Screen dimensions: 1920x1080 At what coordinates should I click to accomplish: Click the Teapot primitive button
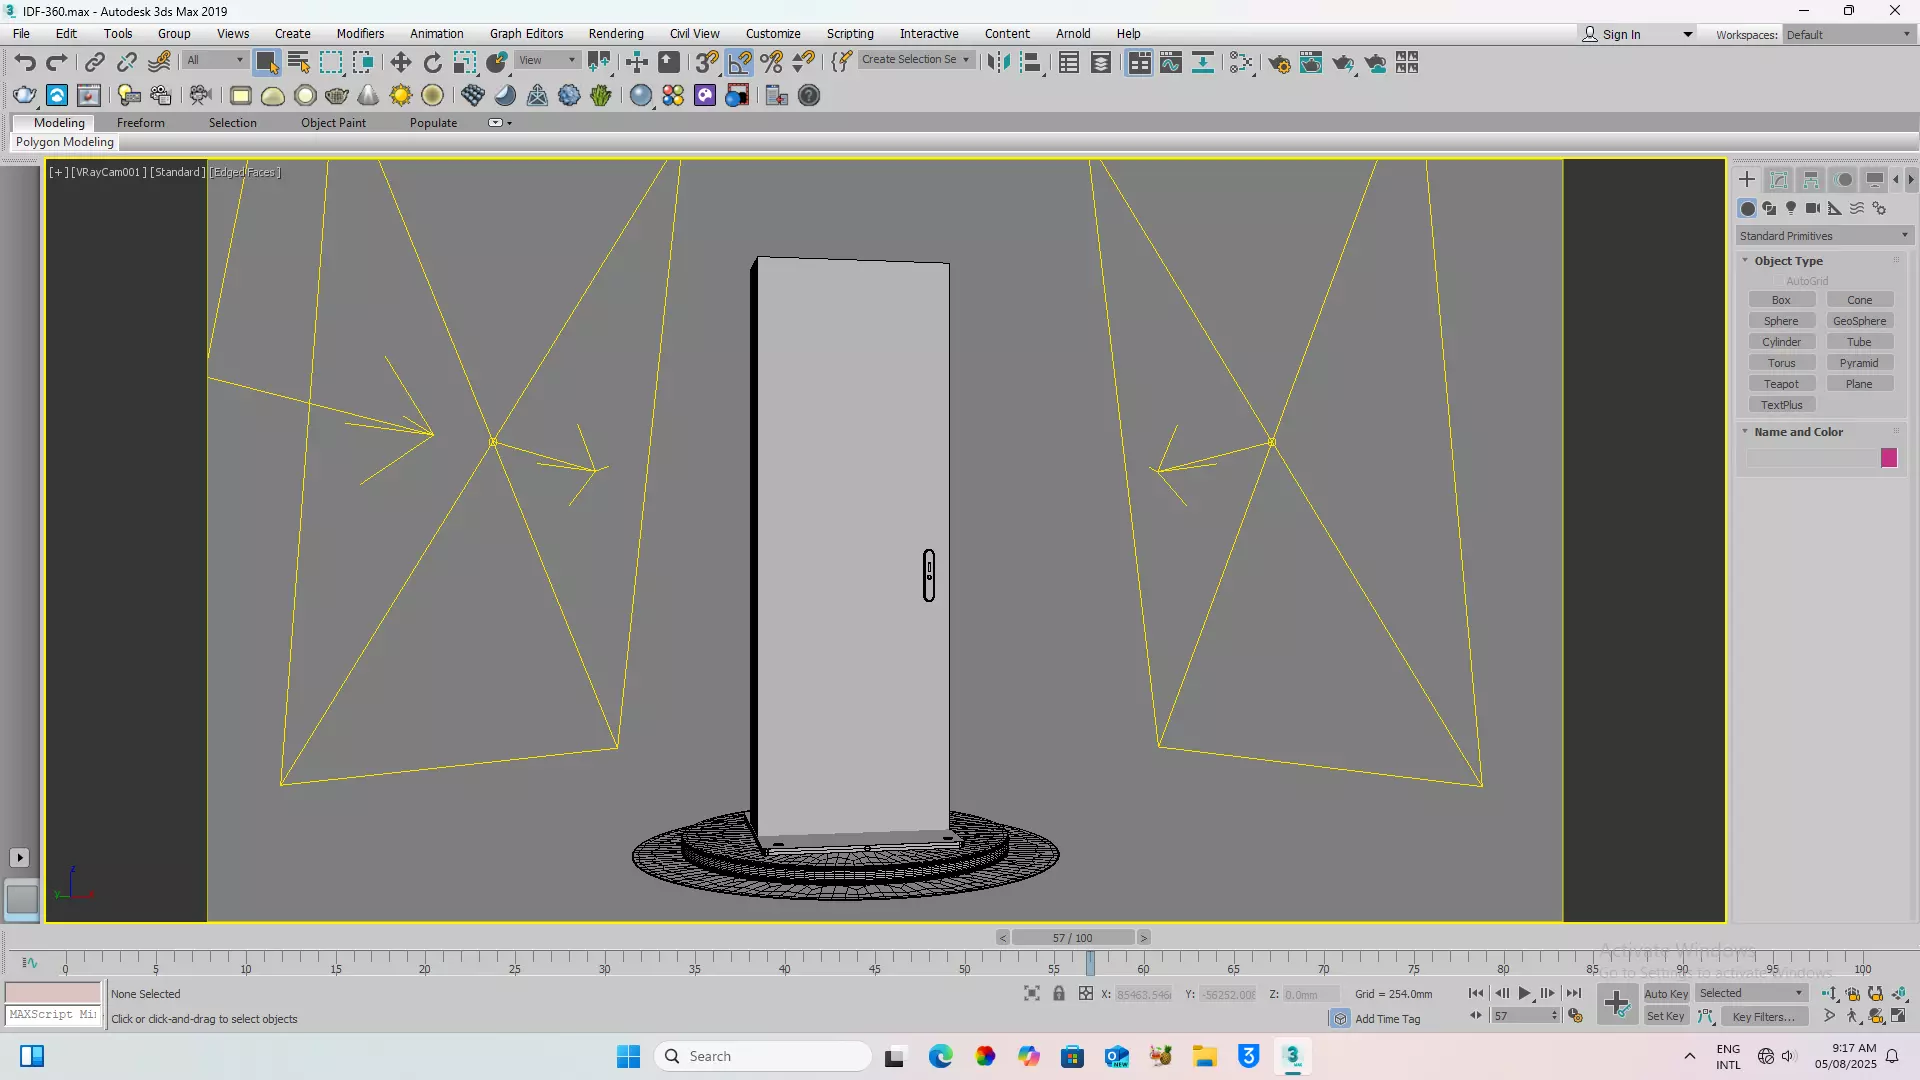[x=1781, y=384]
